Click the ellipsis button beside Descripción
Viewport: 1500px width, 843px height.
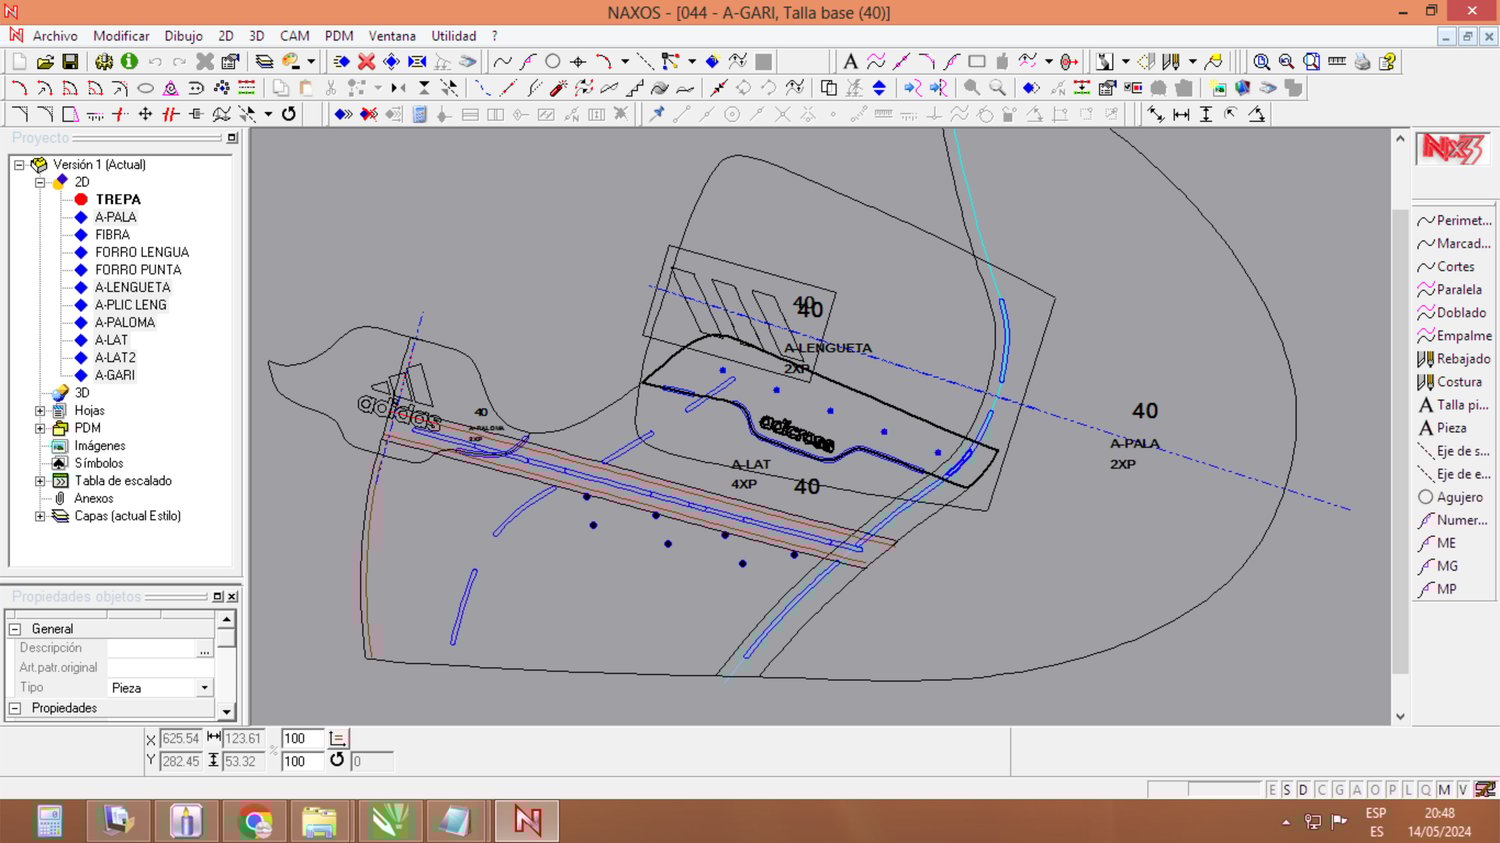coord(204,649)
